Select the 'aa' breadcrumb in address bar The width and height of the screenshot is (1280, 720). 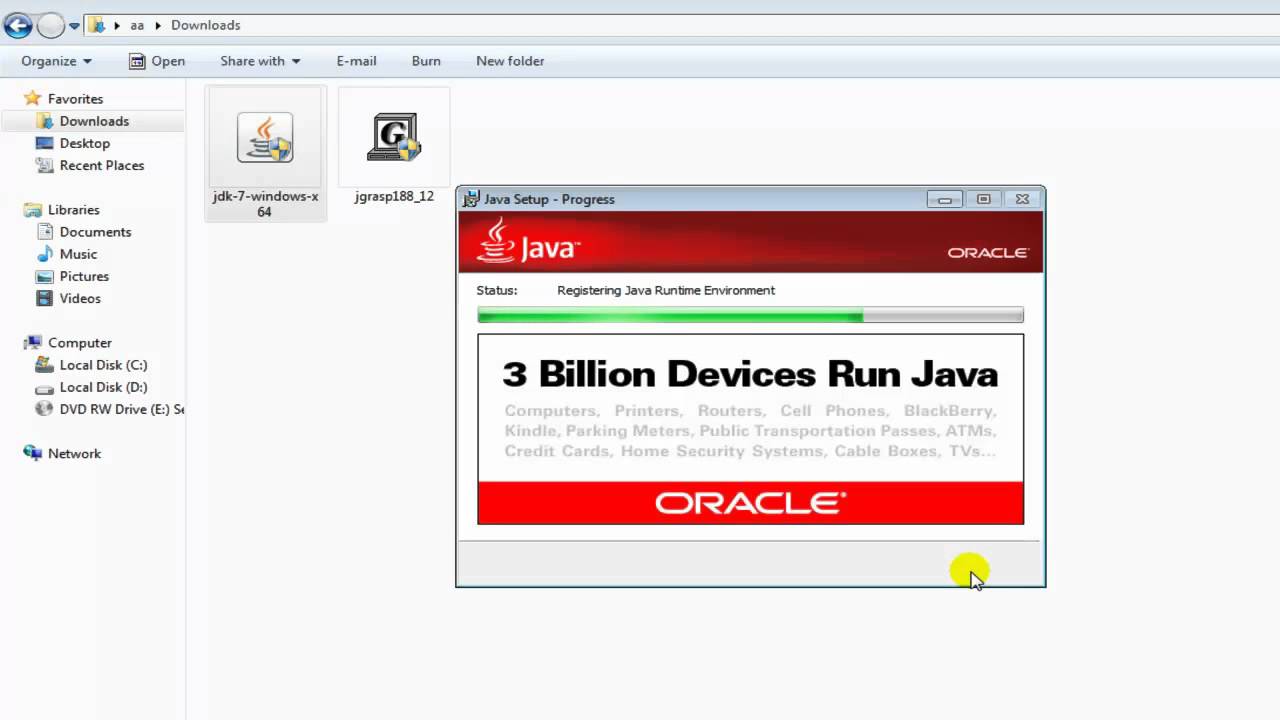coord(137,25)
